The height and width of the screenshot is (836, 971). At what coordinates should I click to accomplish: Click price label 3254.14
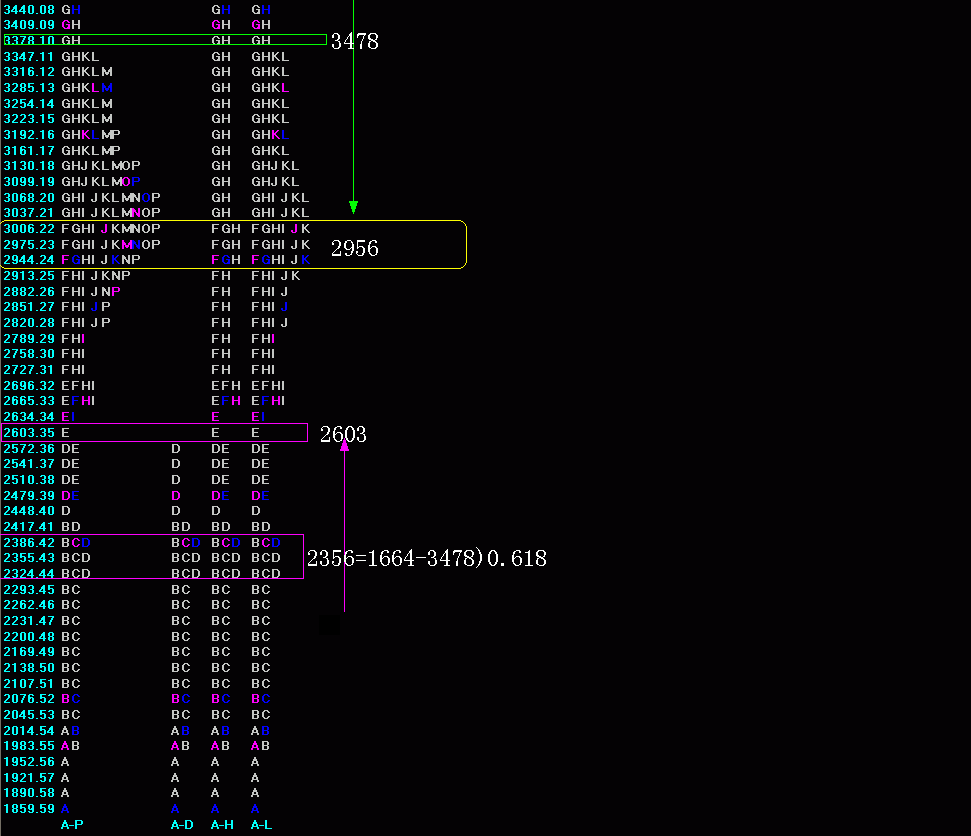[x=29, y=104]
